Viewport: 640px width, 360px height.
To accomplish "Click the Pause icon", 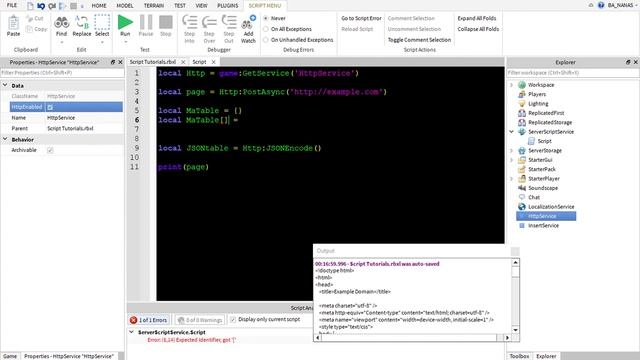I will tap(146, 22).
